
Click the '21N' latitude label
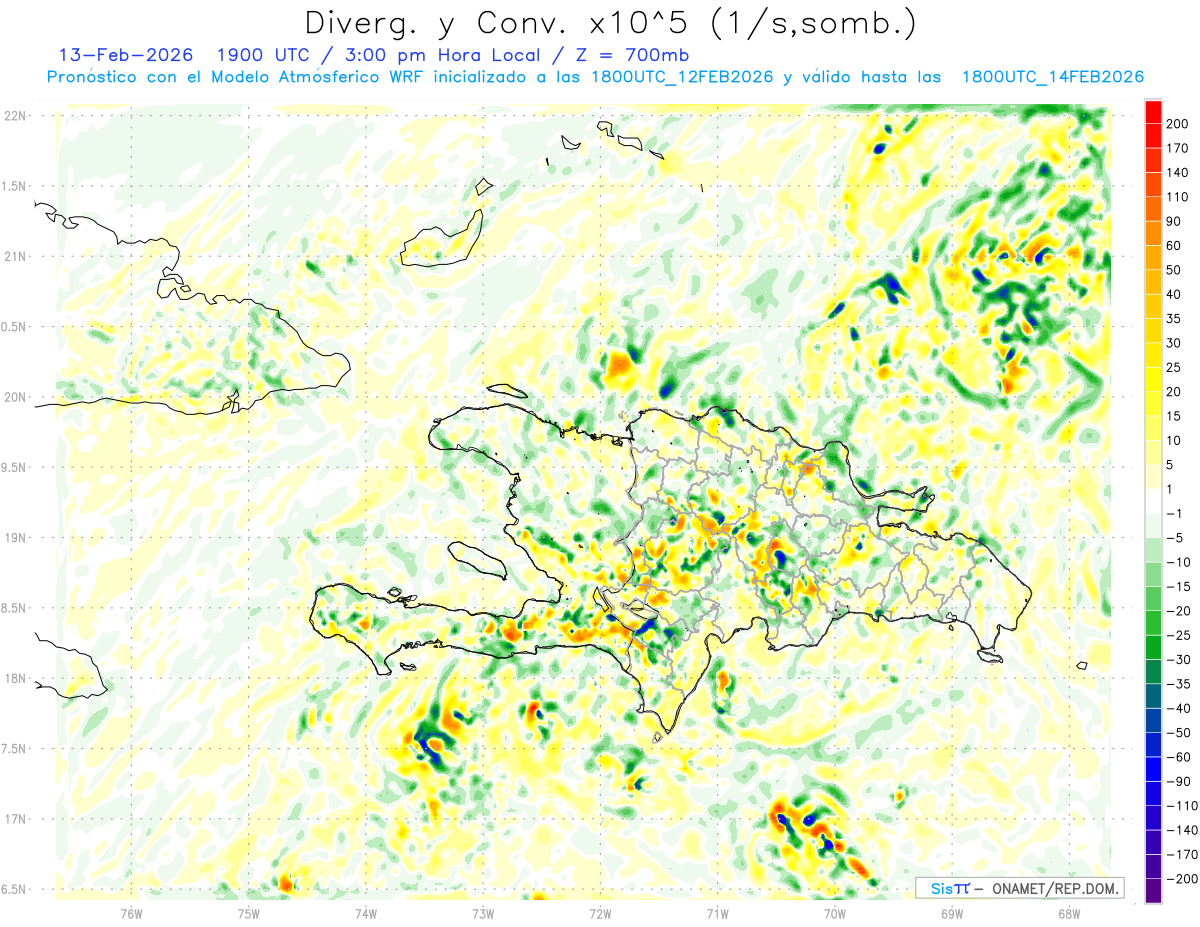click(15, 256)
